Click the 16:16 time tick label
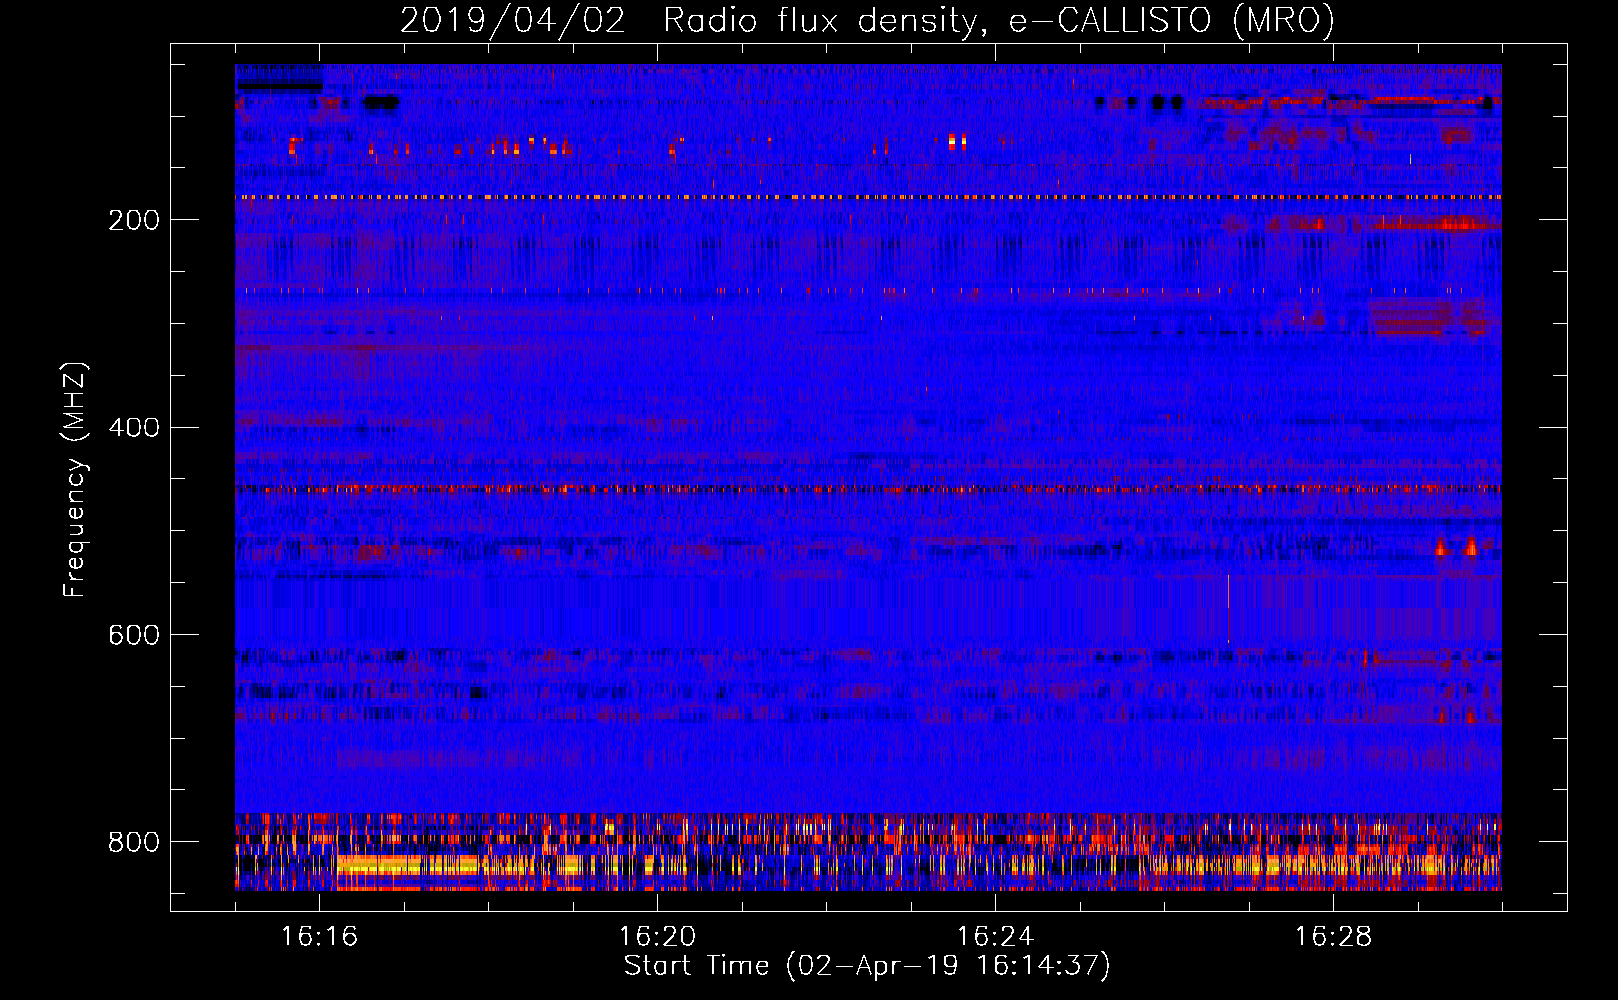The height and width of the screenshot is (1000, 1618). 319,937
